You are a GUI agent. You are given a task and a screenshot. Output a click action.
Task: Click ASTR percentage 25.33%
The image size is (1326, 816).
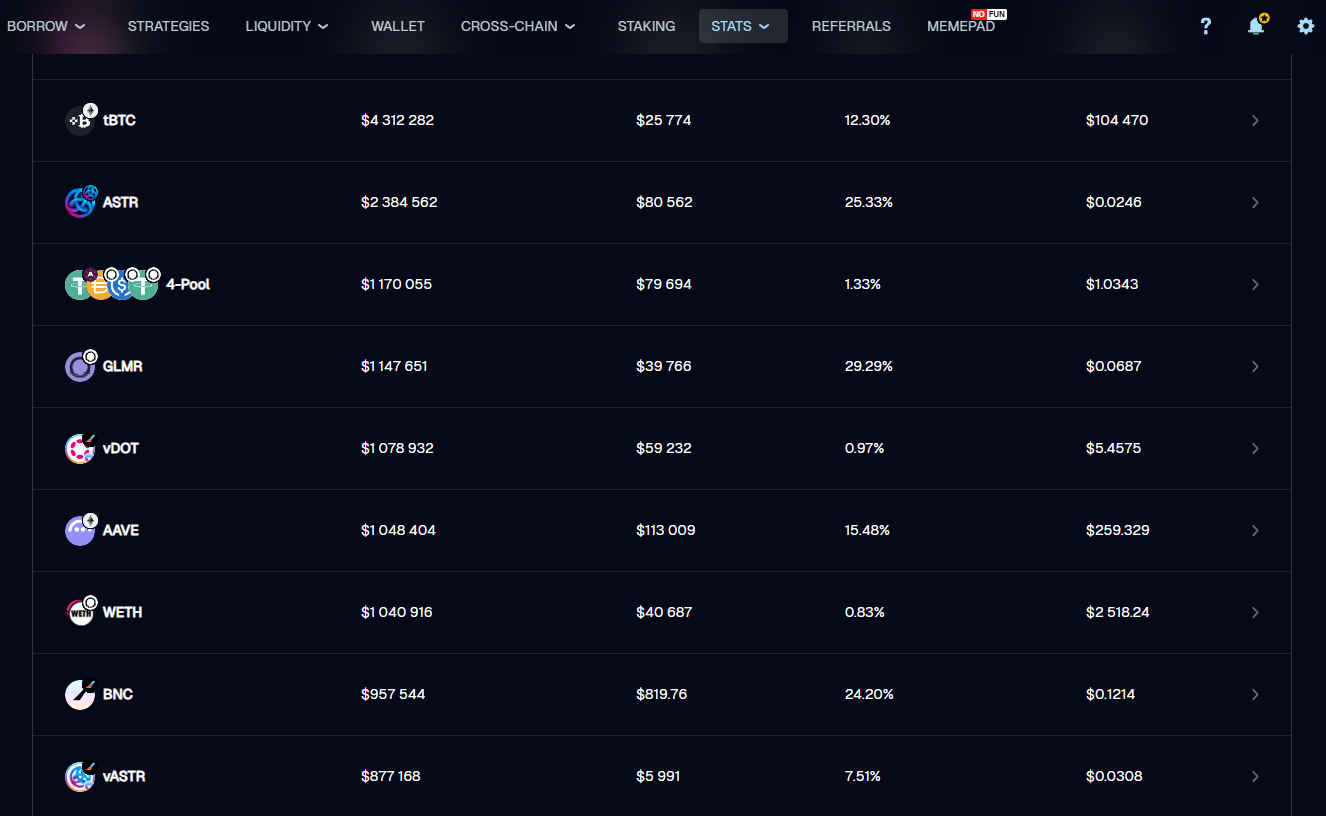click(869, 202)
